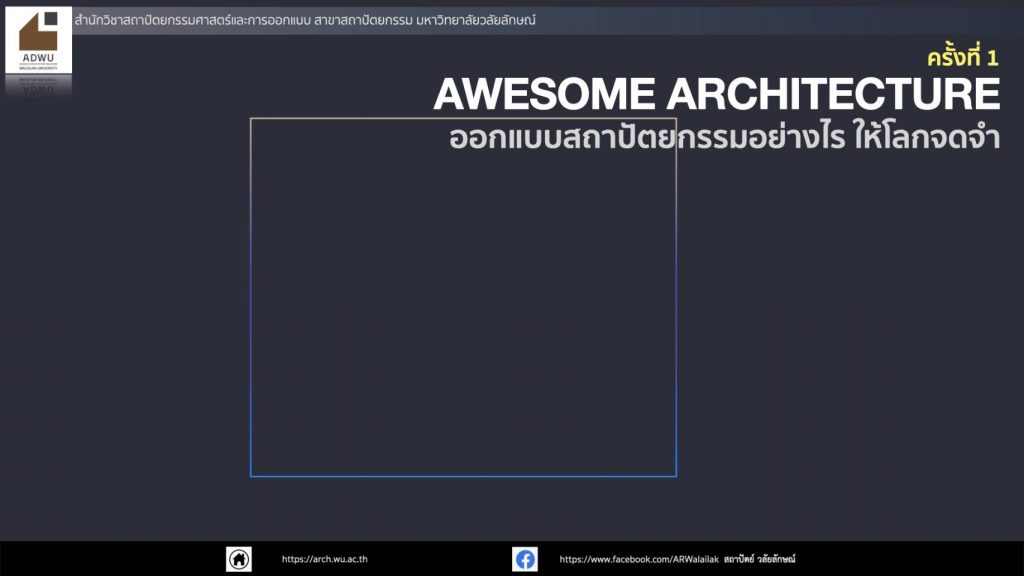Click the mirrored reflection beneath the ADWU logo
1024x576 pixels.
(x=38, y=86)
